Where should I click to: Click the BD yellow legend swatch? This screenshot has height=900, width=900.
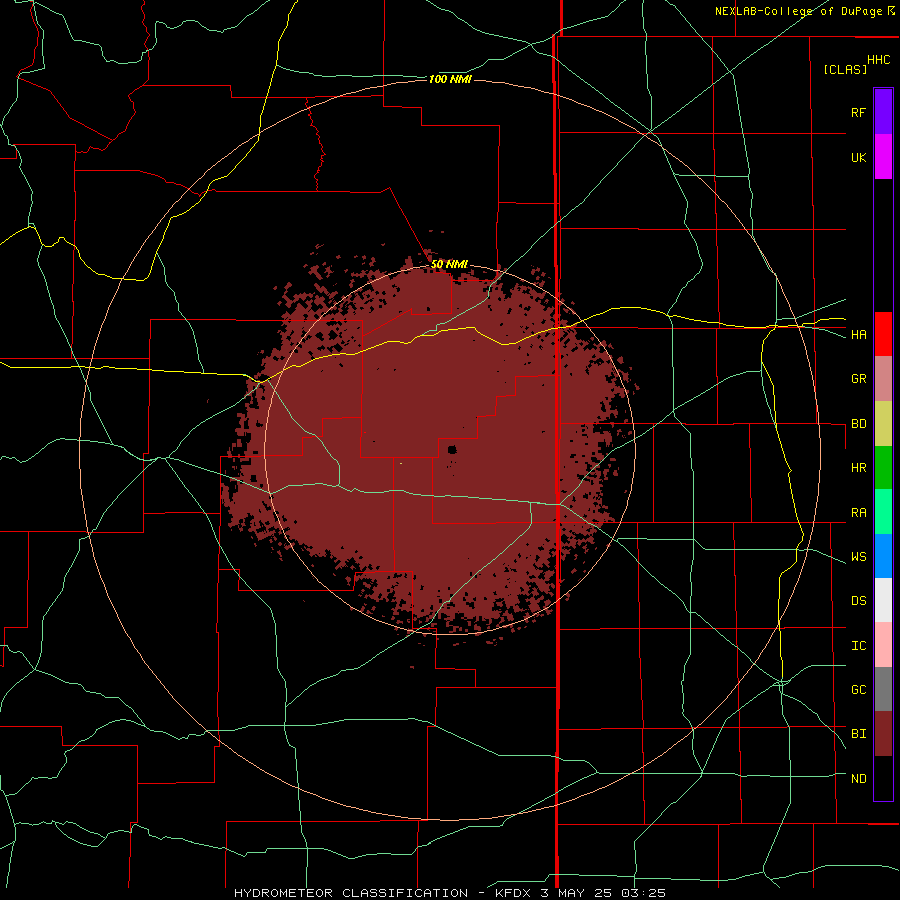[883, 424]
